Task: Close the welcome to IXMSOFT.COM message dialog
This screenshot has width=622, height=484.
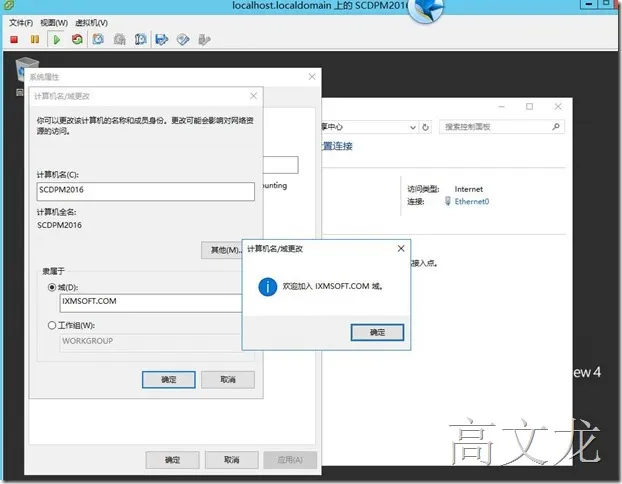Action: (401, 248)
